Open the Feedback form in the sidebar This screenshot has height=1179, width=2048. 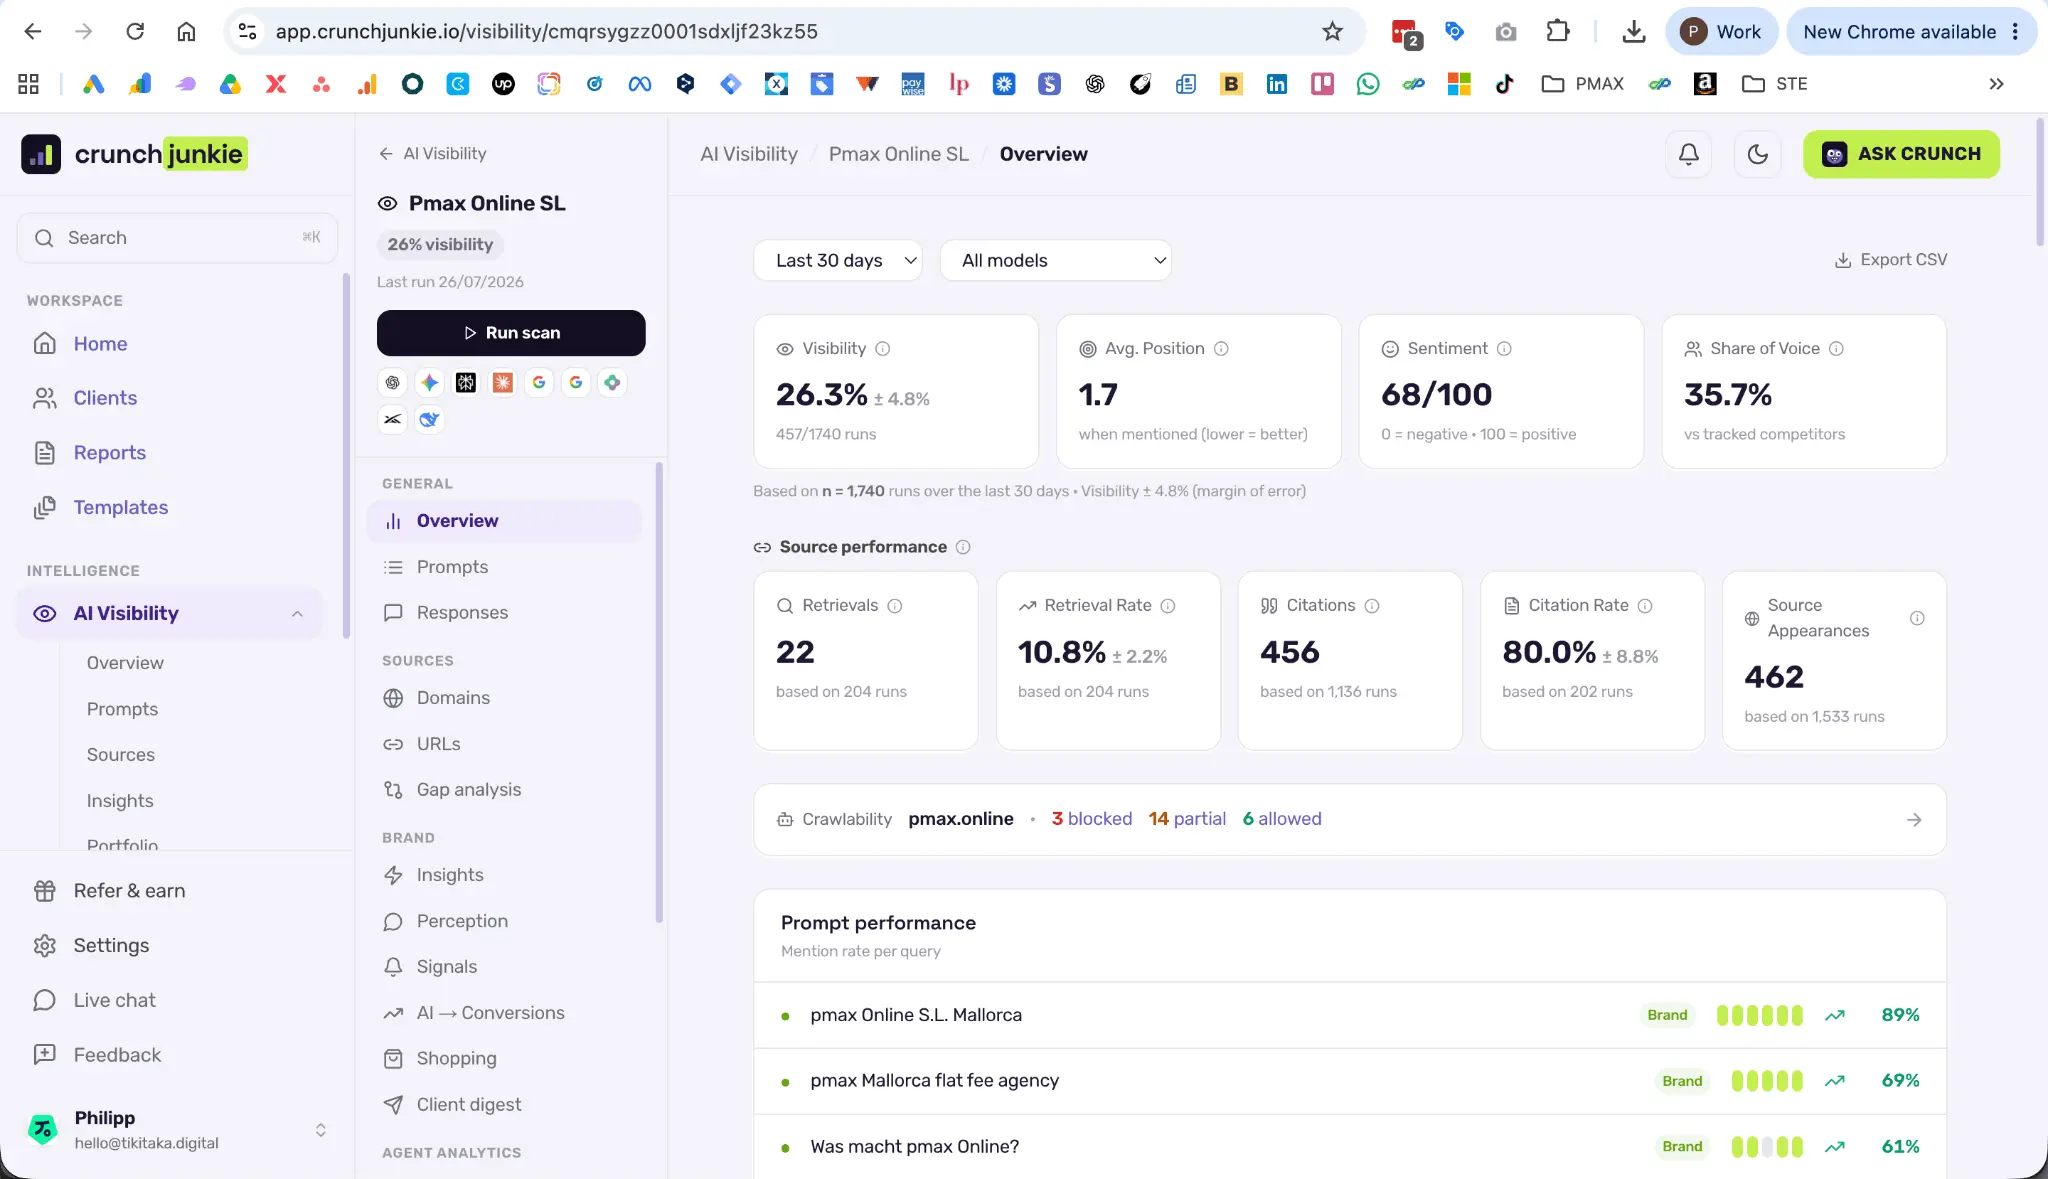click(117, 1056)
